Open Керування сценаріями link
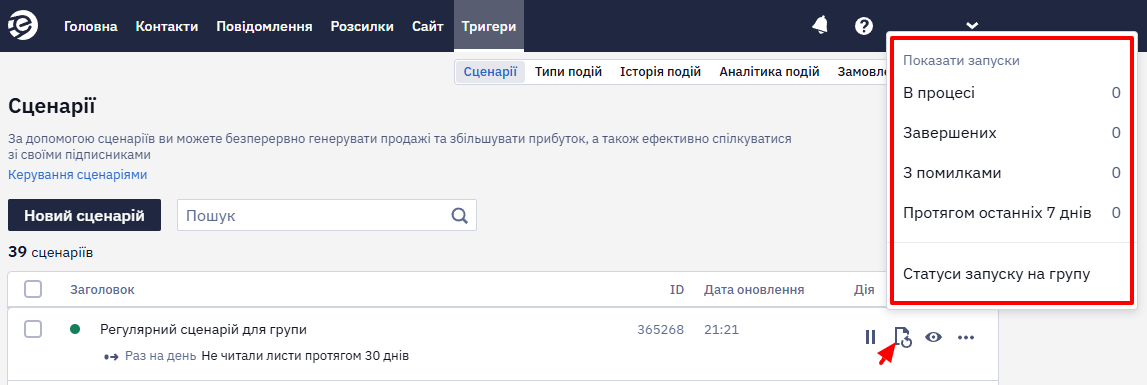1147x385 pixels. tap(78, 175)
